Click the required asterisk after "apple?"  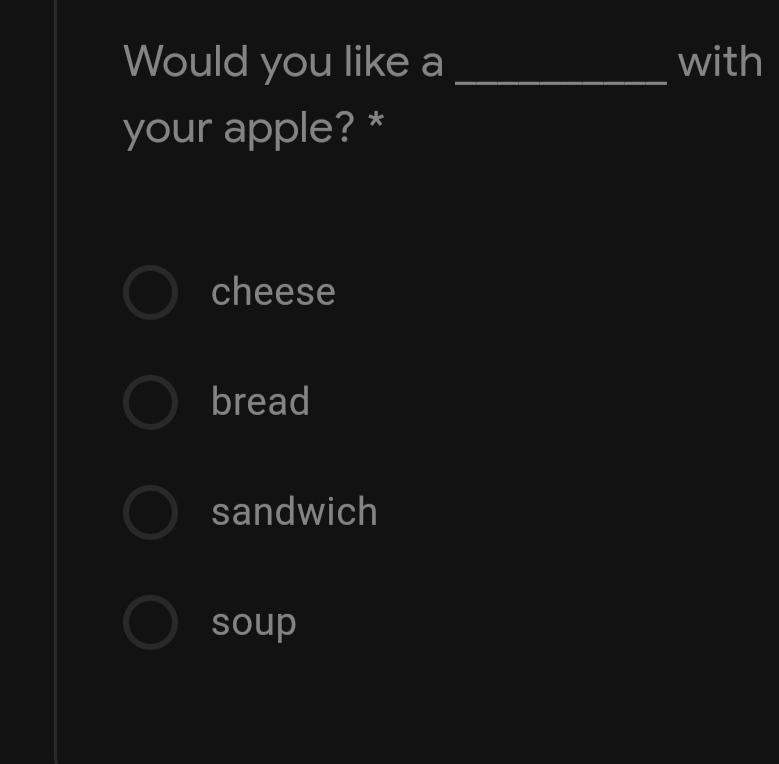[375, 124]
